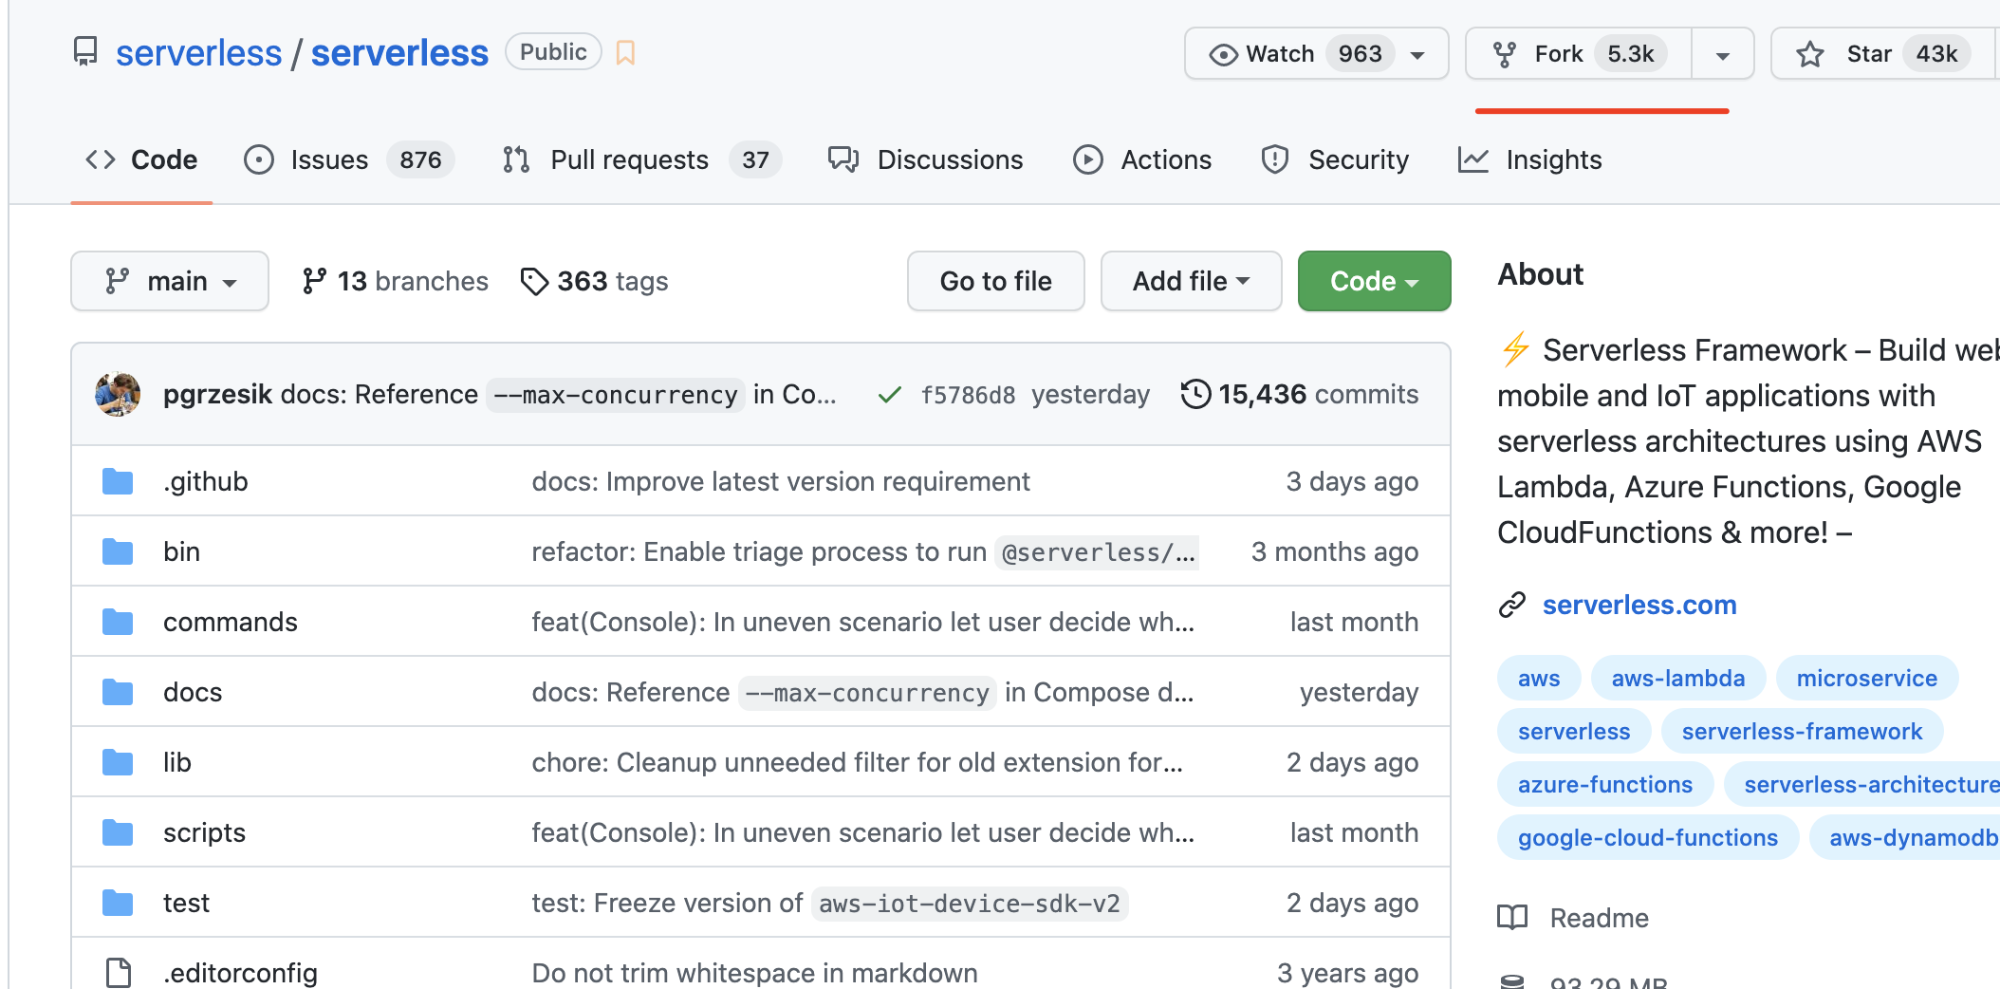The image size is (2000, 989).
Task: Open 'test: Freeze version of' commit message
Action: (667, 903)
